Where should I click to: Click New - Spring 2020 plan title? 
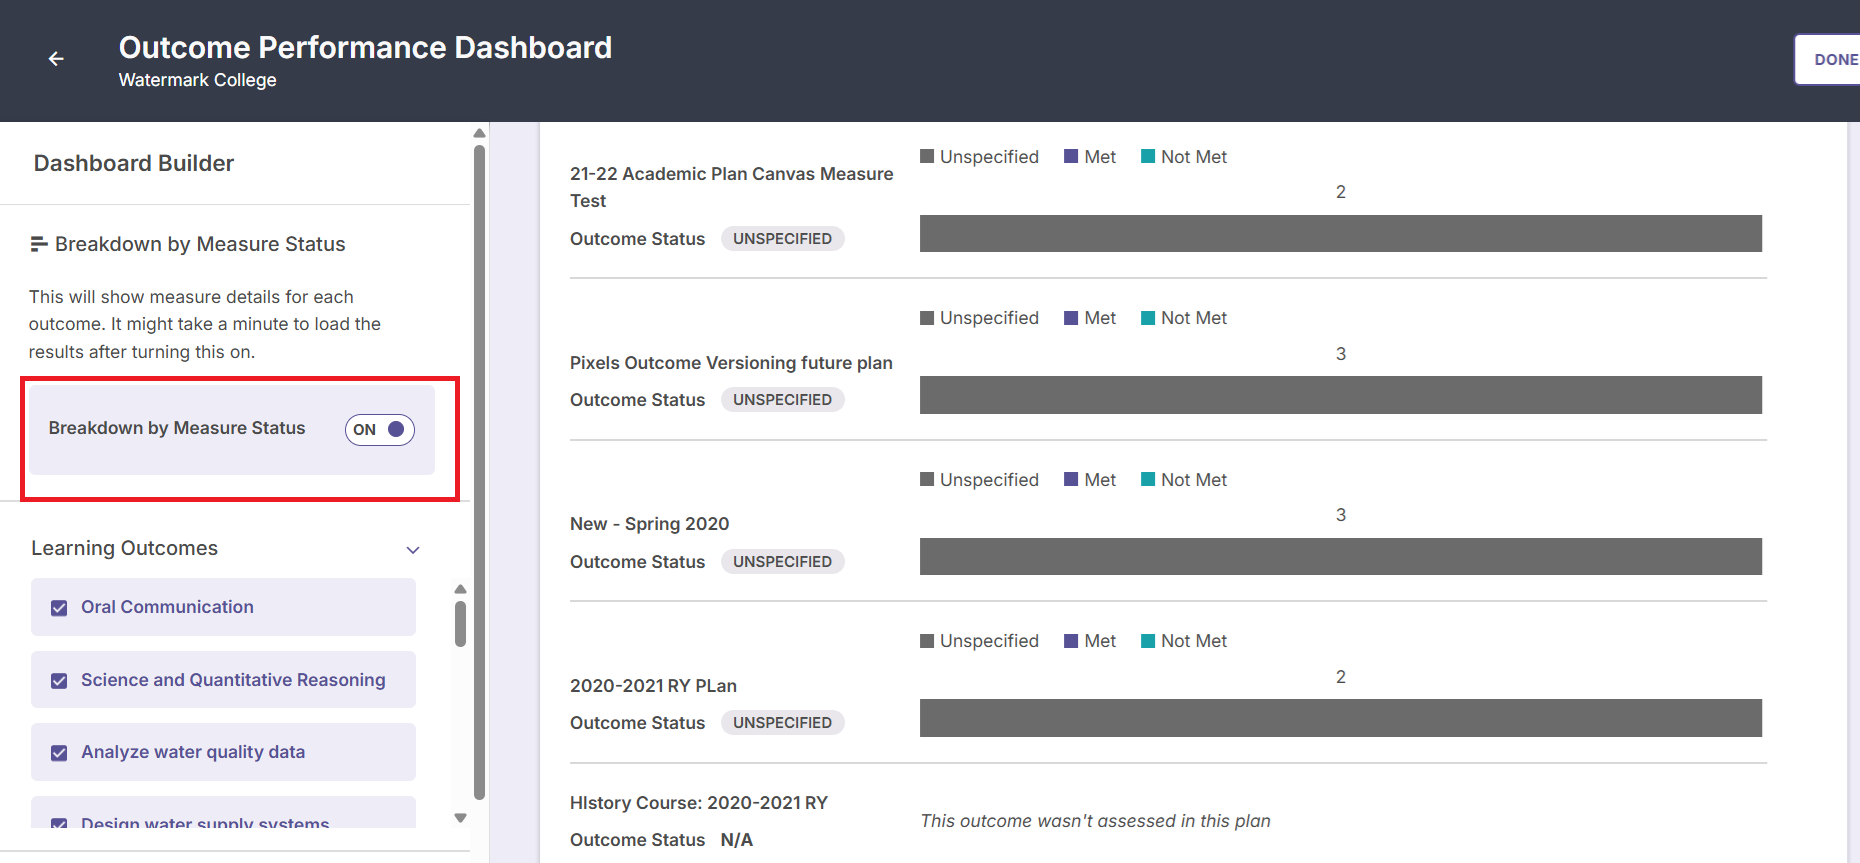pos(649,524)
